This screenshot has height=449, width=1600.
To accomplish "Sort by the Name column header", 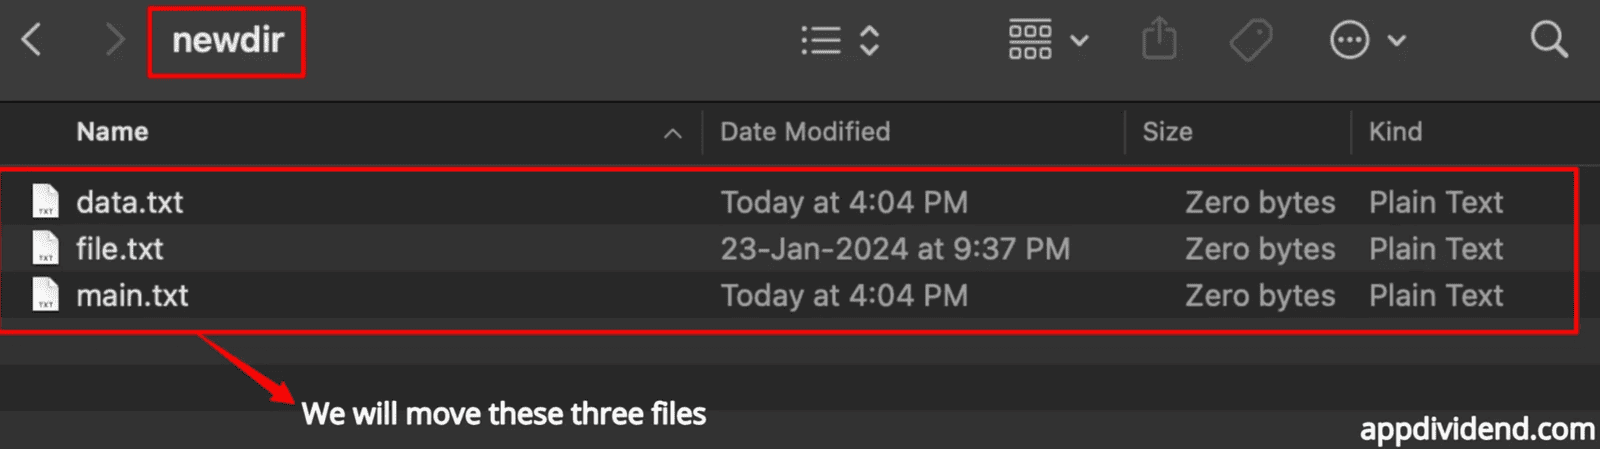I will 112,132.
